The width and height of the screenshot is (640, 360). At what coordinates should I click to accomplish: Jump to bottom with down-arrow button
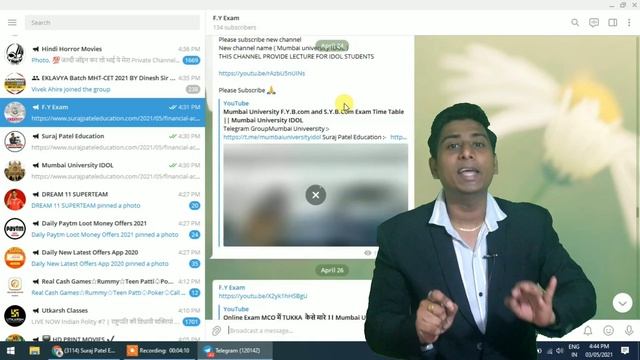click(x=622, y=303)
